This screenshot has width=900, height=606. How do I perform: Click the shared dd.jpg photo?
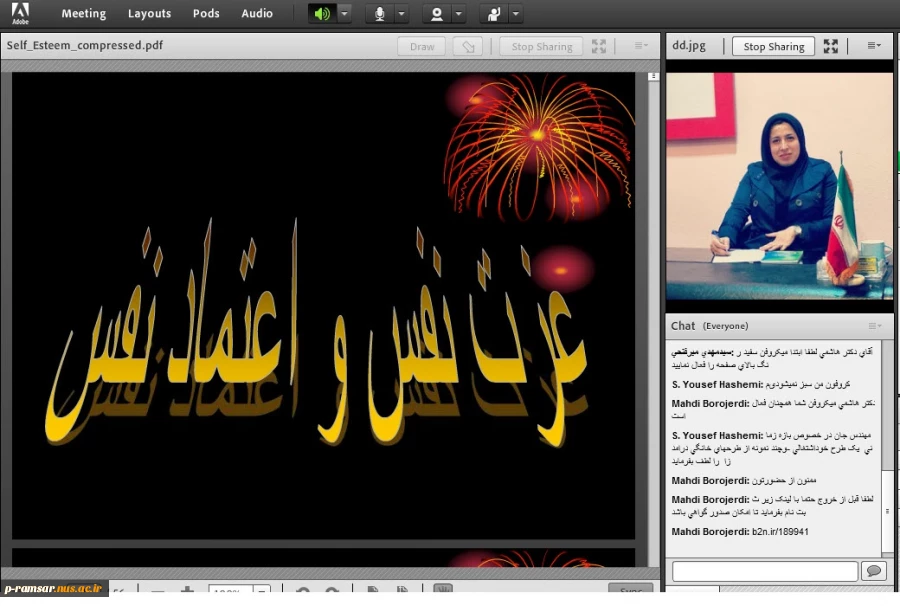coord(779,185)
